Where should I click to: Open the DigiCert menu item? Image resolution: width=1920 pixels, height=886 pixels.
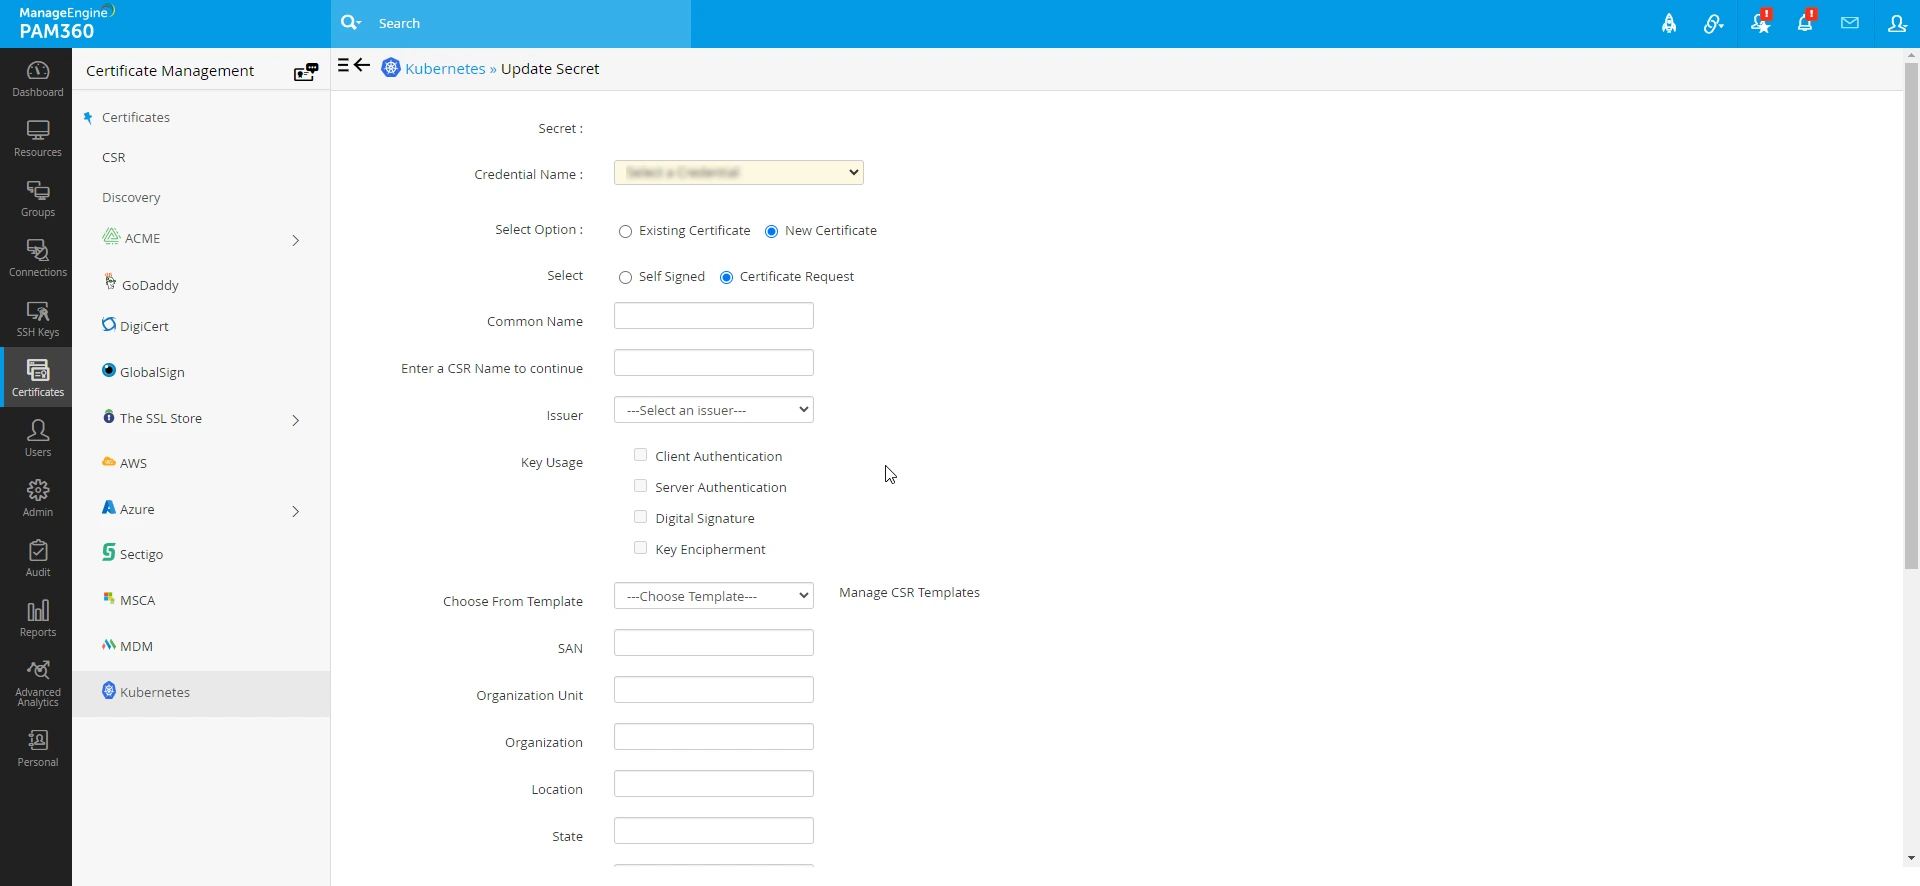point(144,326)
